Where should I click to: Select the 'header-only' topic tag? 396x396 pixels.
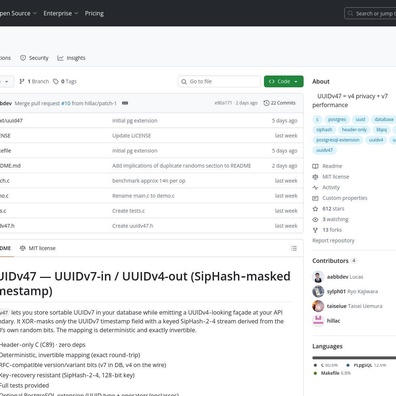[x=354, y=130]
